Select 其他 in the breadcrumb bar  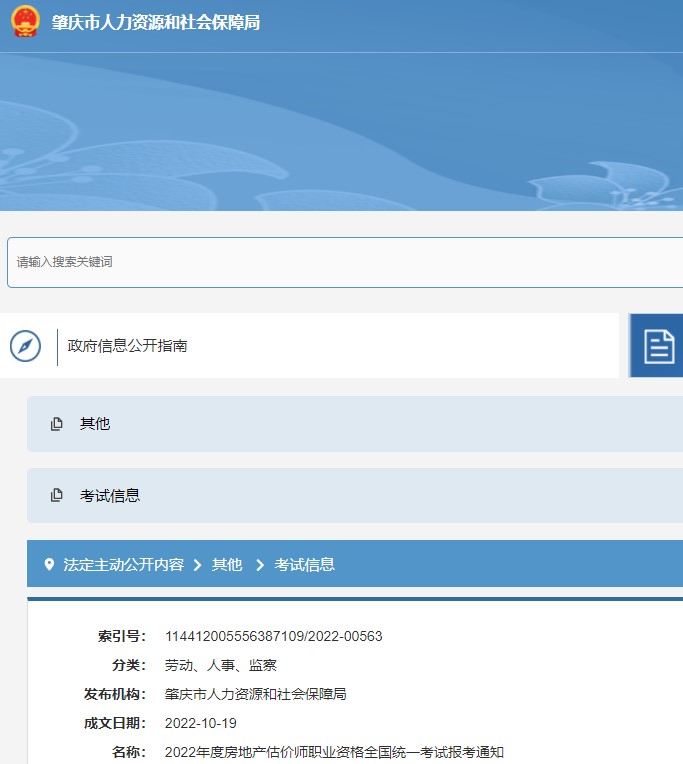coord(227,565)
